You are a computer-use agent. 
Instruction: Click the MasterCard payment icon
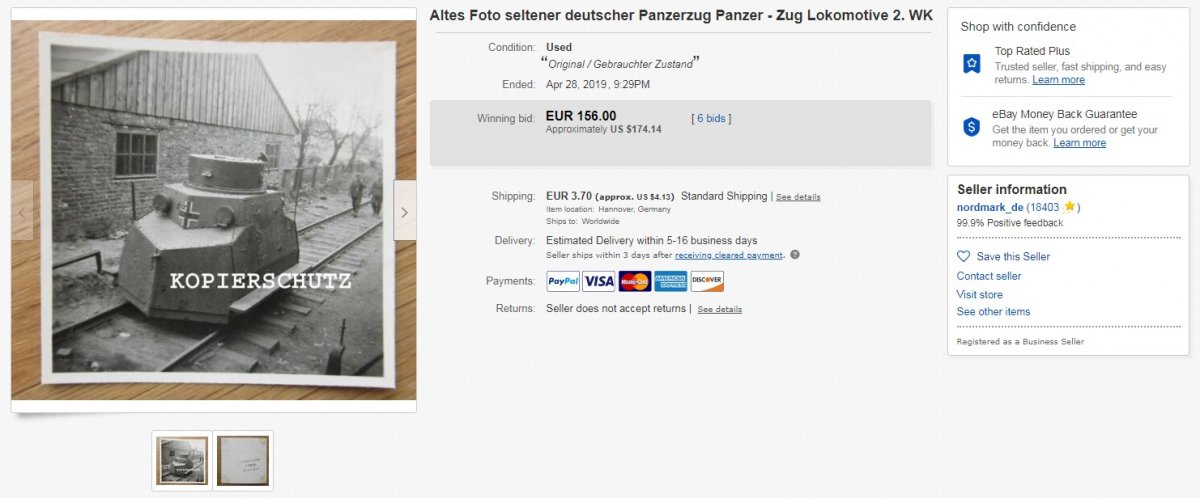point(635,281)
